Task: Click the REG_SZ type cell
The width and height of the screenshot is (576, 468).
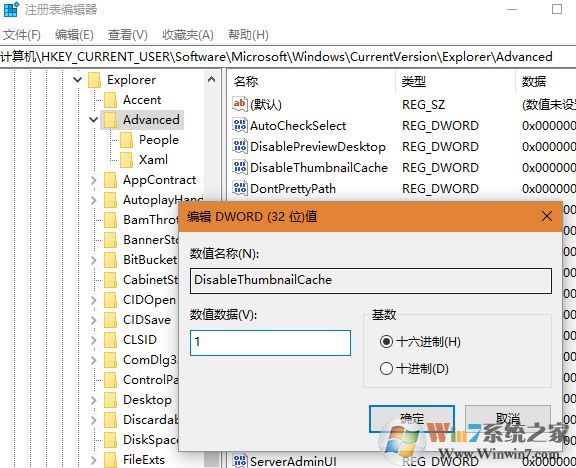Action: (424, 105)
